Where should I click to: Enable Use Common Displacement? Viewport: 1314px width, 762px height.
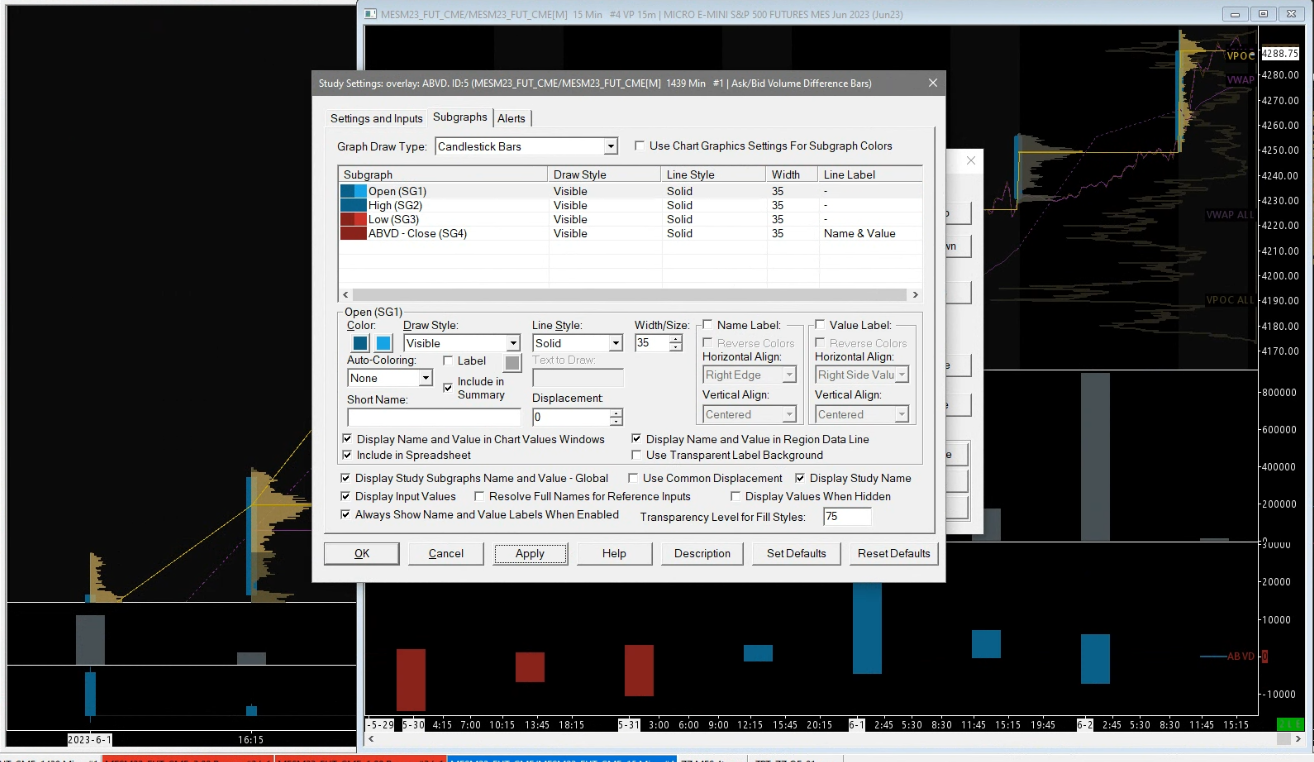click(x=633, y=478)
